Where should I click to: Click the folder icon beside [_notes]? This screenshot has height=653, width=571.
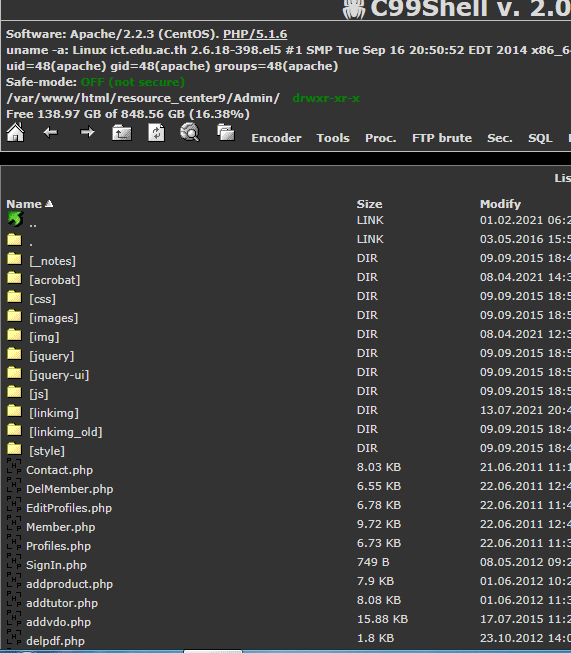point(14,259)
